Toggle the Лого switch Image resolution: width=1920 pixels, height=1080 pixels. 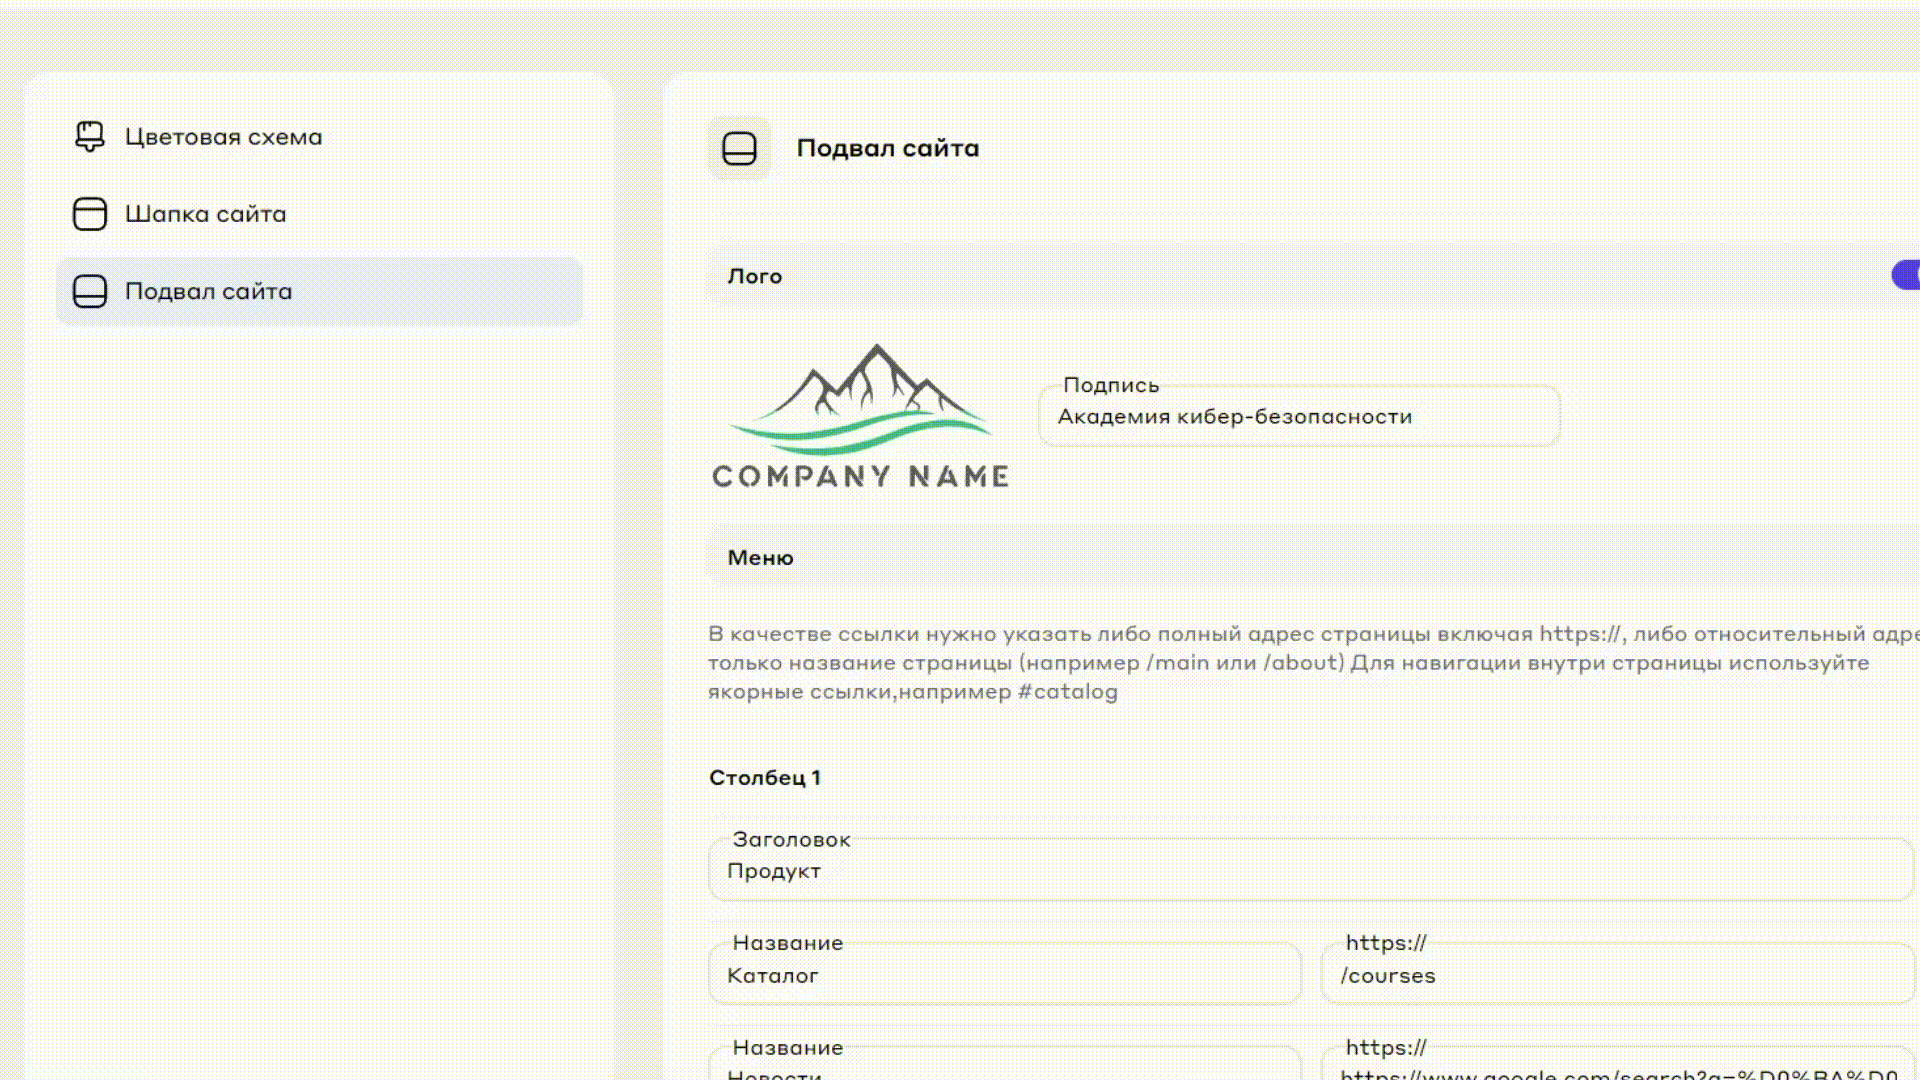point(1906,275)
